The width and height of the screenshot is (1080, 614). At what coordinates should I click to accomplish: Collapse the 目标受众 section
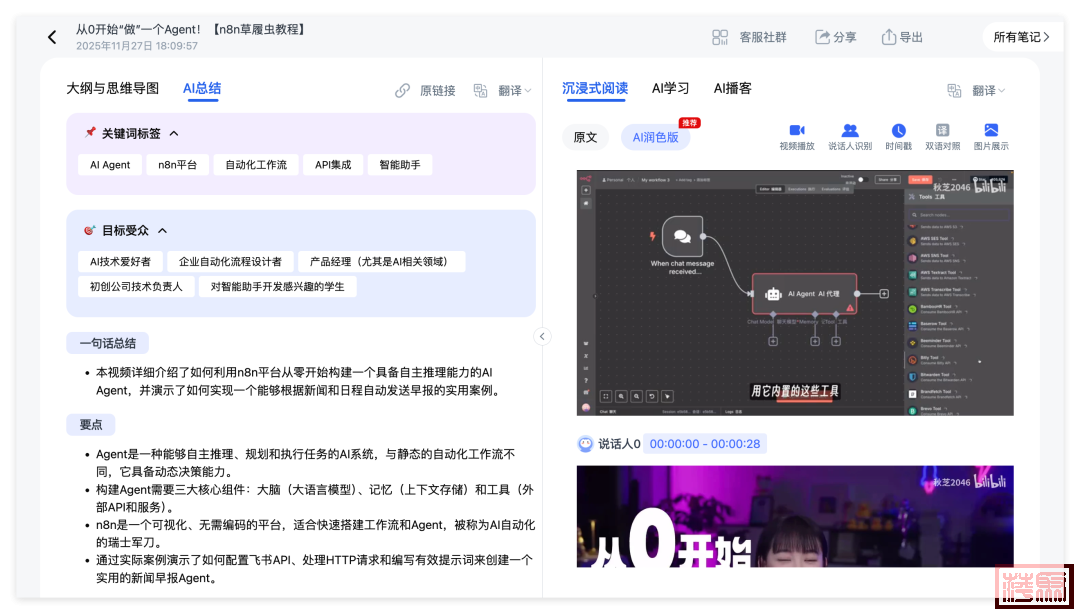[162, 230]
